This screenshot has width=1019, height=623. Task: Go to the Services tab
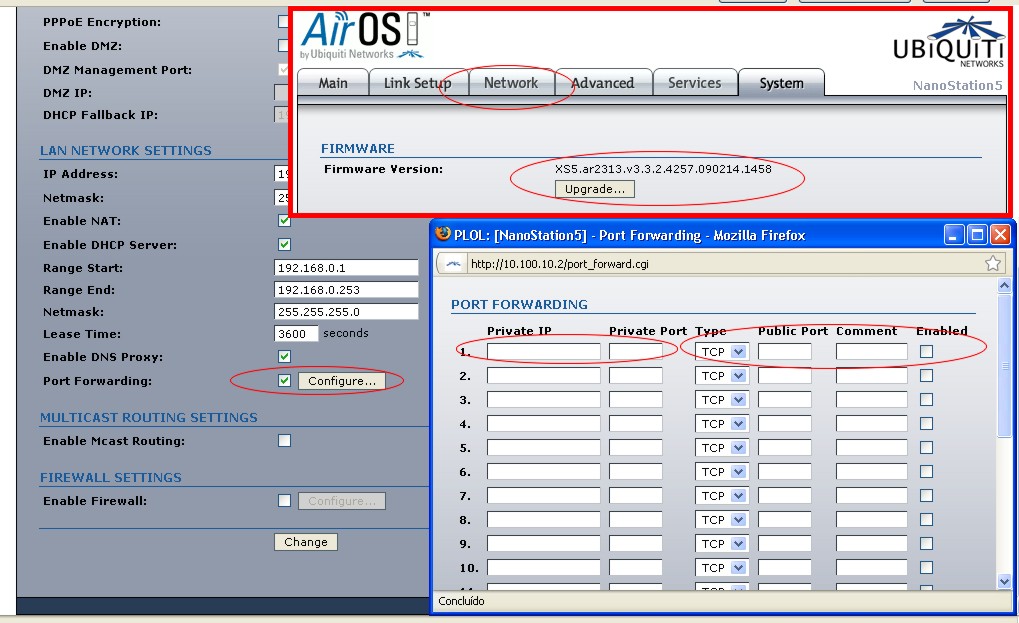pos(695,83)
